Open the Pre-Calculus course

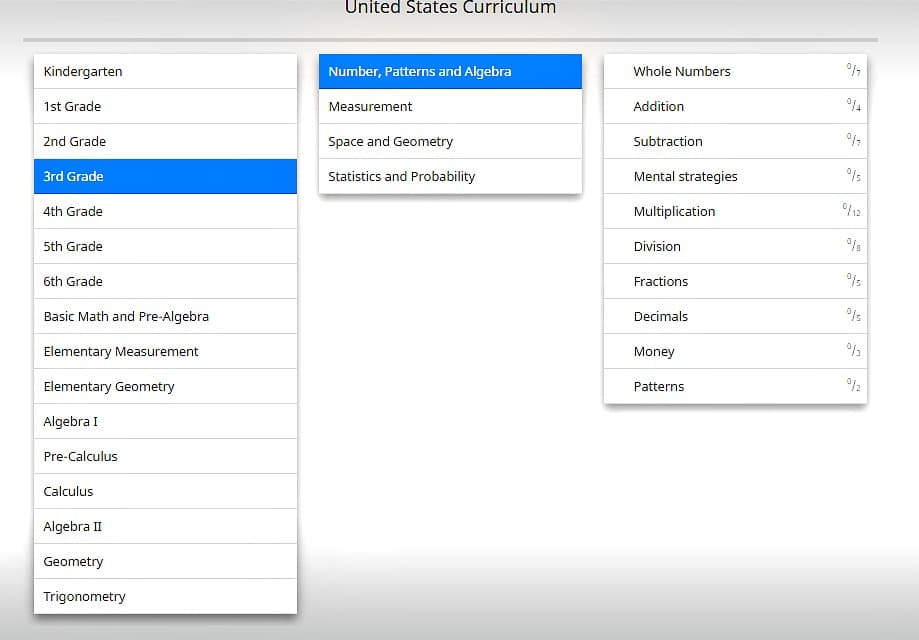coord(165,457)
